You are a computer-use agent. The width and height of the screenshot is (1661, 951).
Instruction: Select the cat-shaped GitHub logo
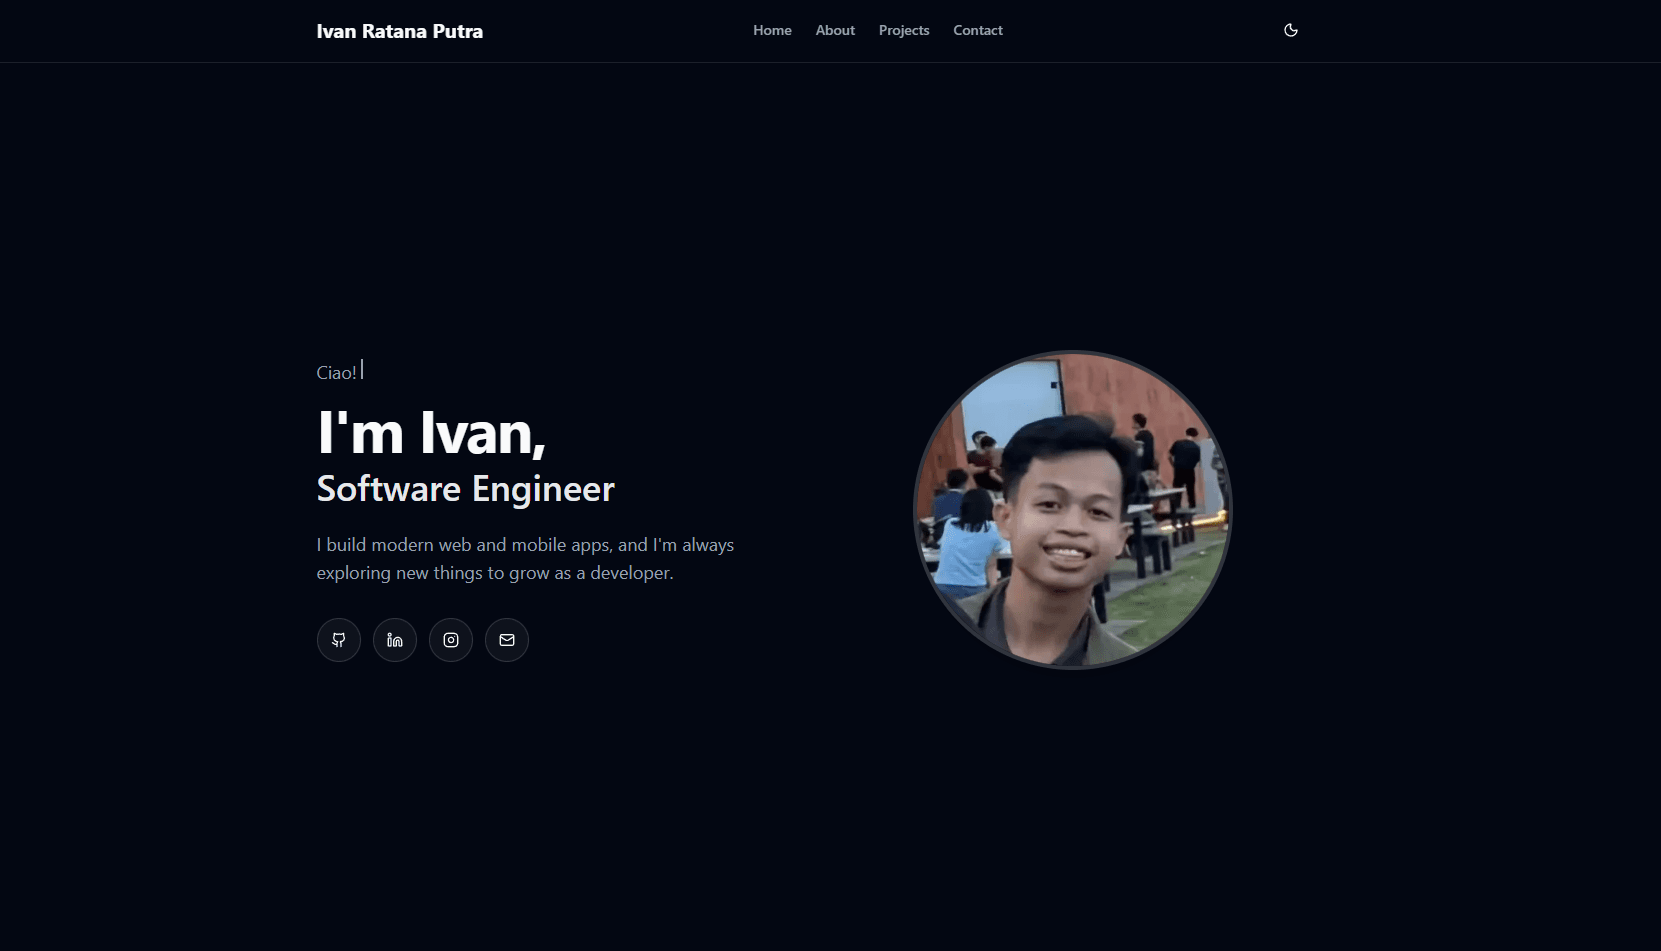point(338,640)
